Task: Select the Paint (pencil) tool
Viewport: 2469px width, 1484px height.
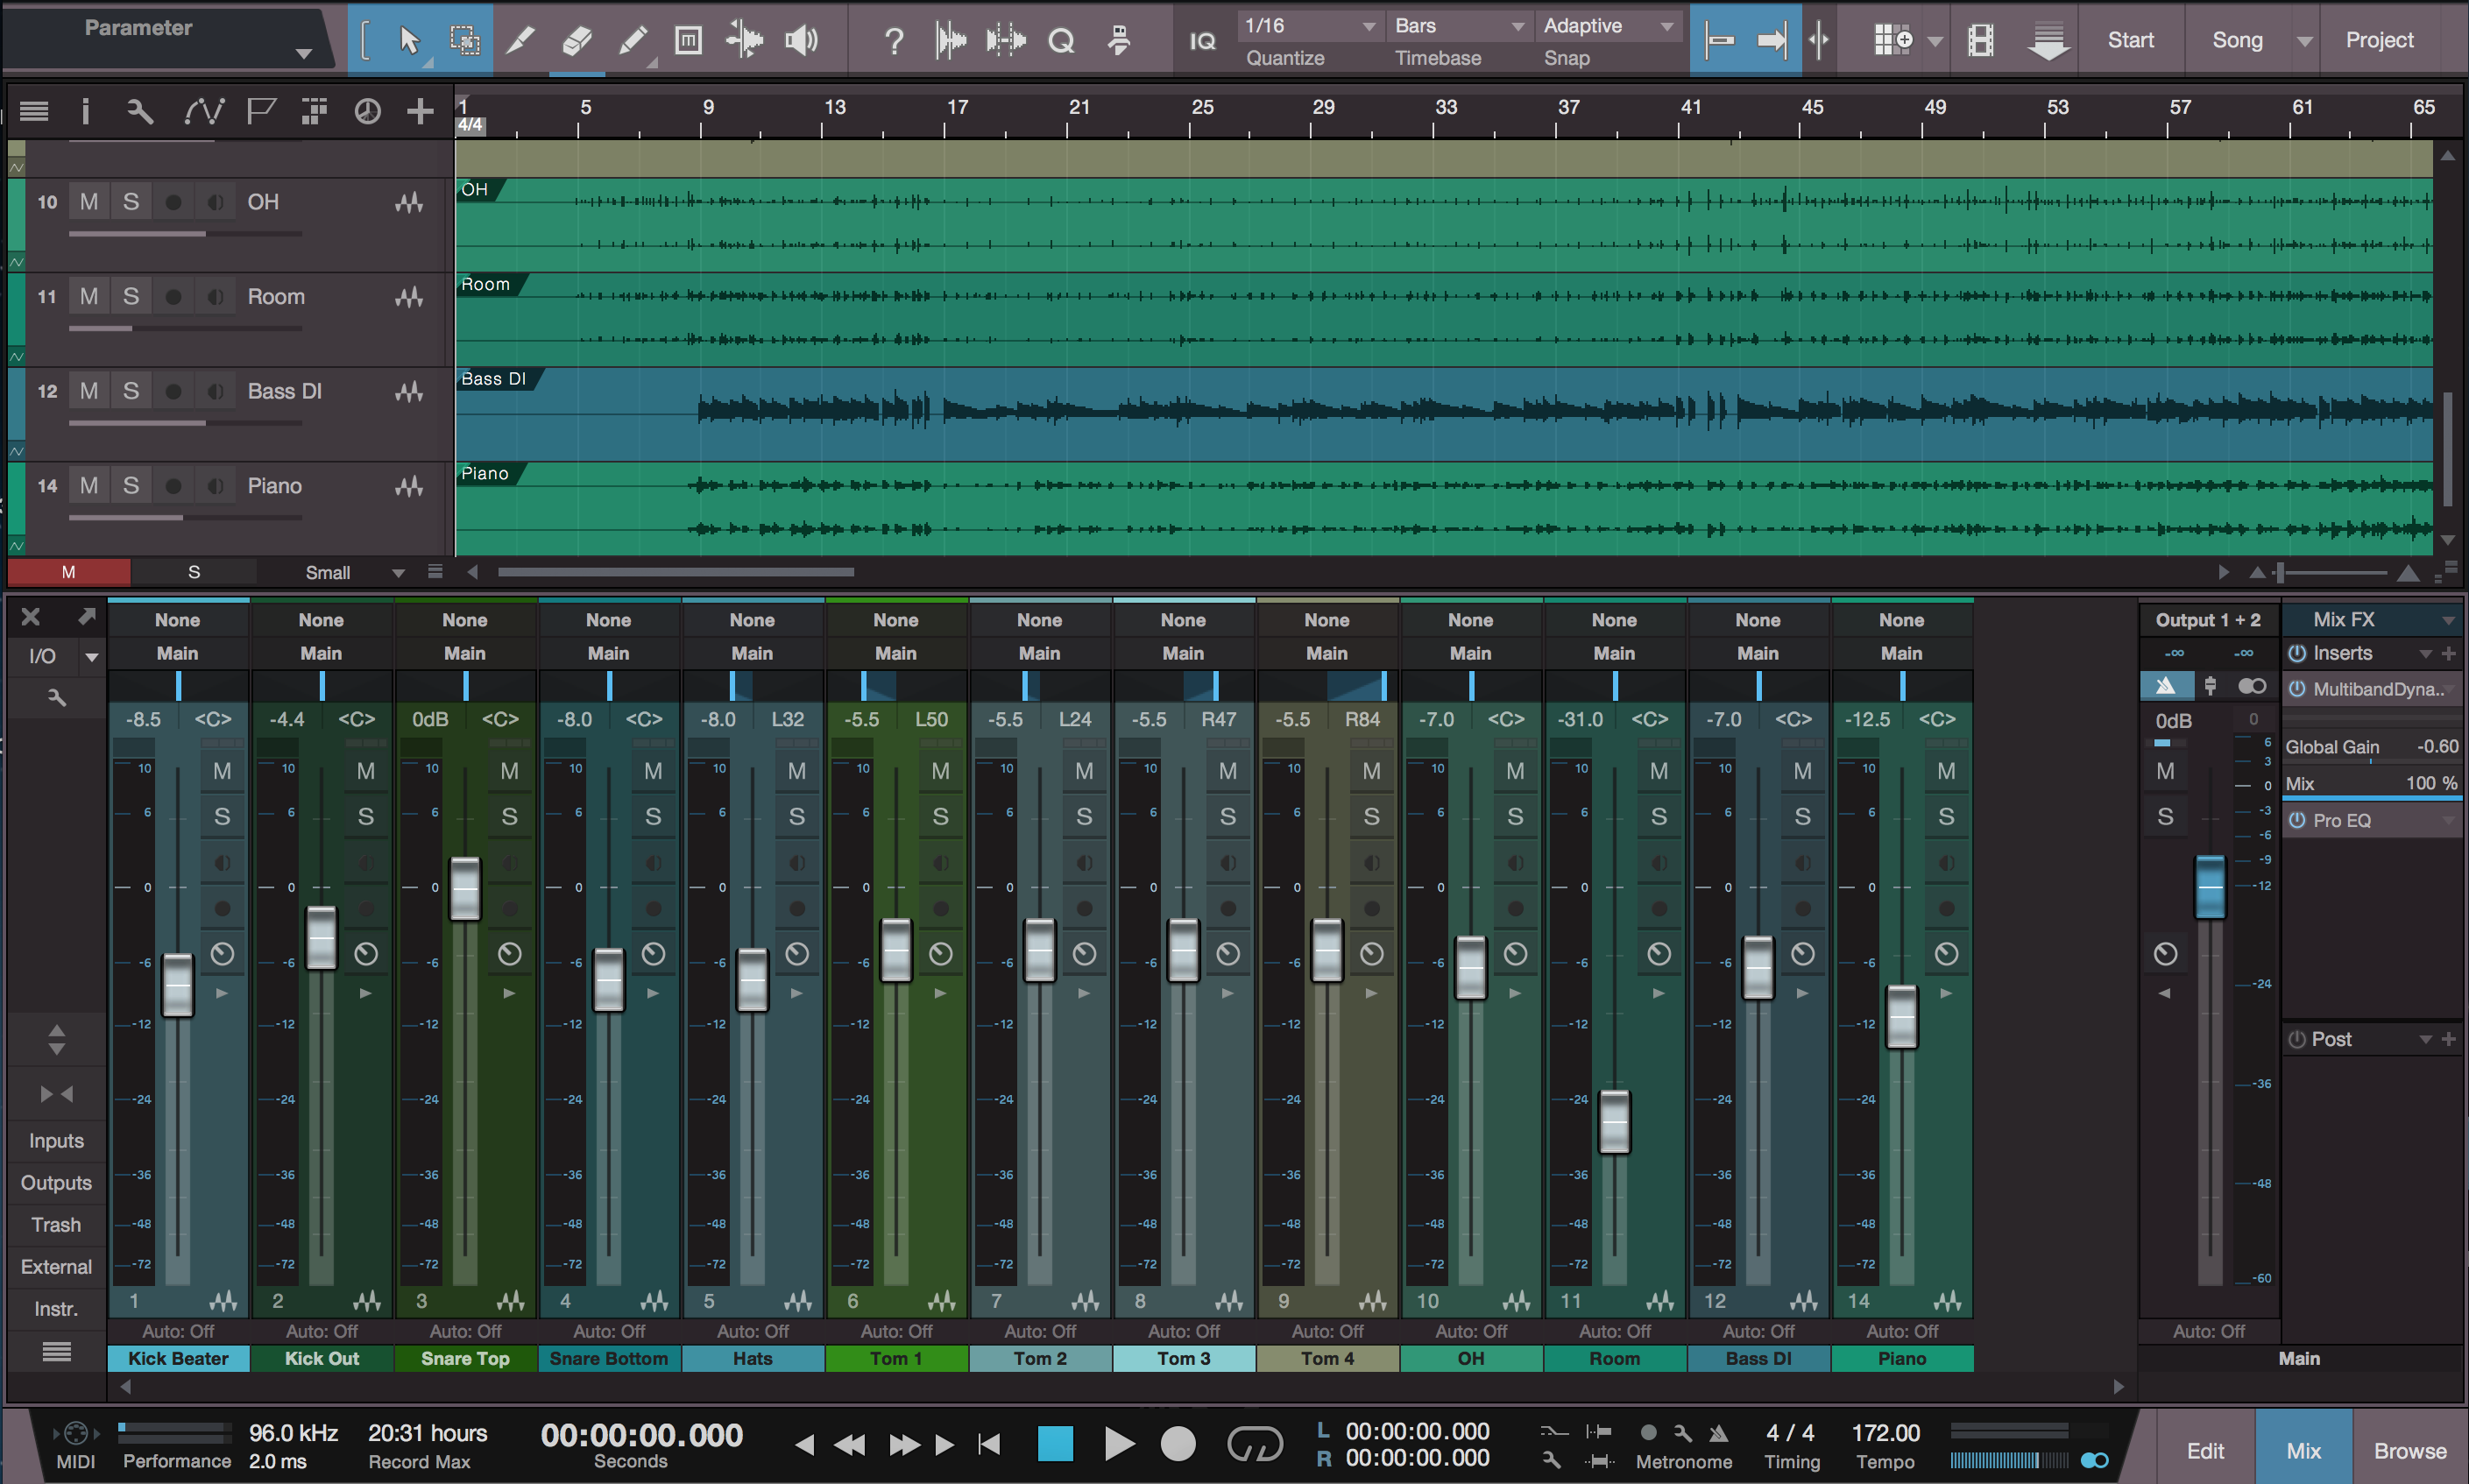Action: (x=632, y=40)
